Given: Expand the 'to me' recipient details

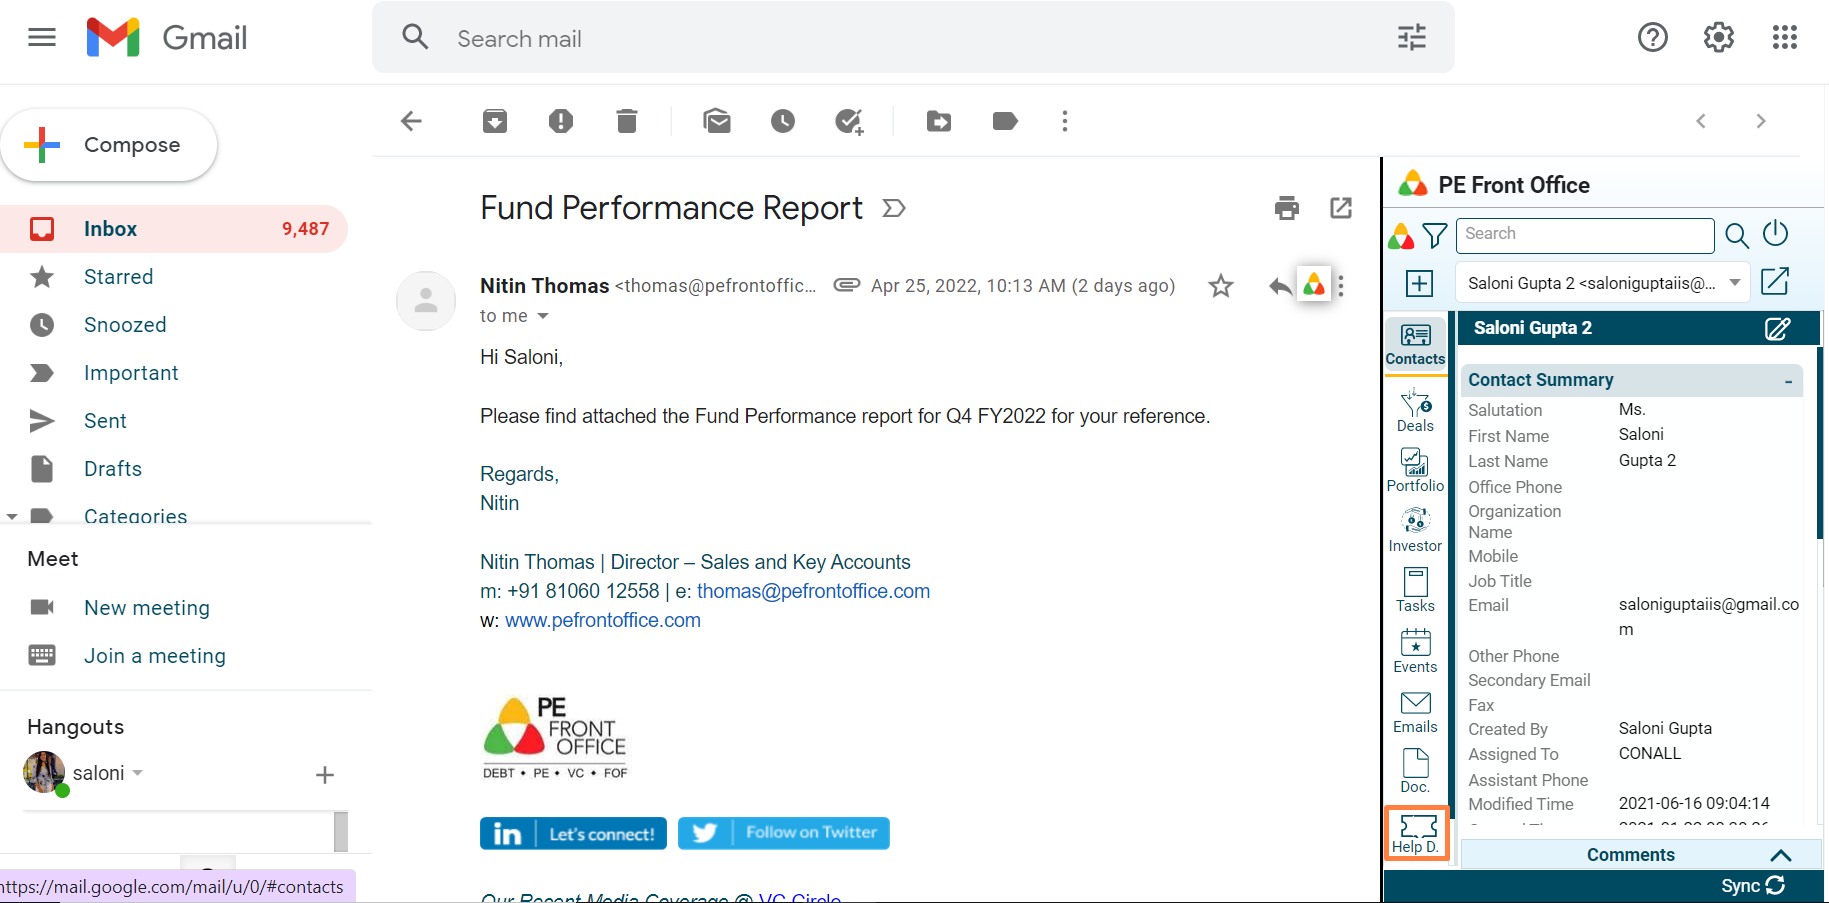Looking at the screenshot, I should click(x=543, y=316).
